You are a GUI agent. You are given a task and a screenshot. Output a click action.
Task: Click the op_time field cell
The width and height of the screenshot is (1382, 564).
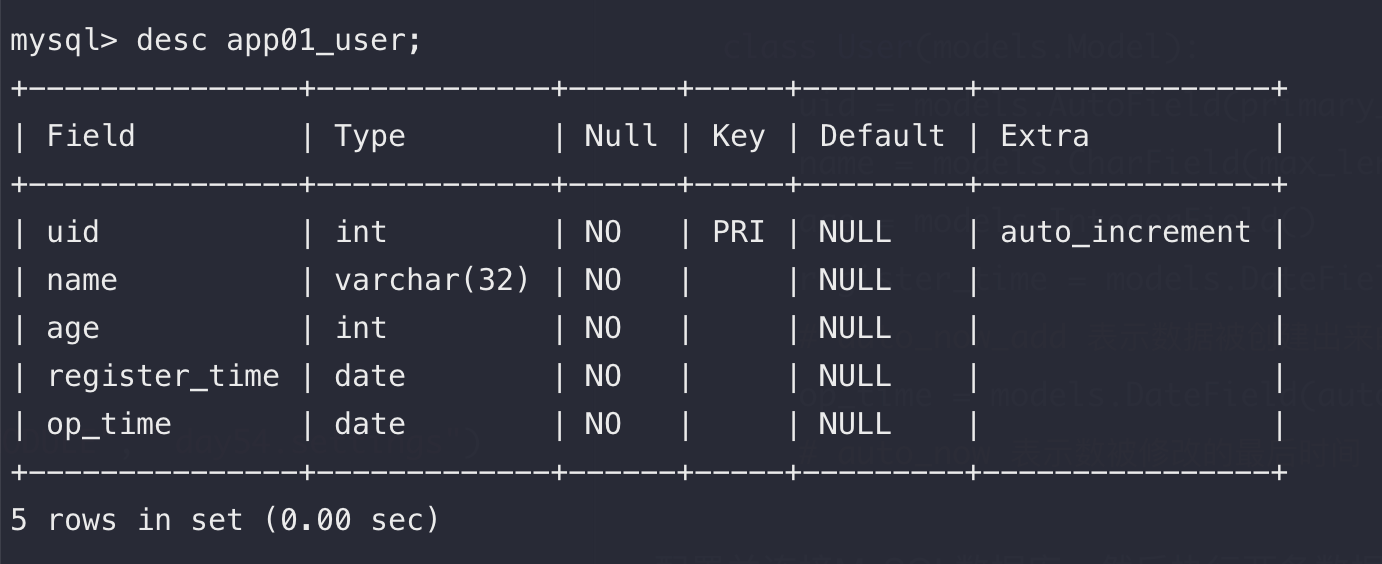click(109, 424)
